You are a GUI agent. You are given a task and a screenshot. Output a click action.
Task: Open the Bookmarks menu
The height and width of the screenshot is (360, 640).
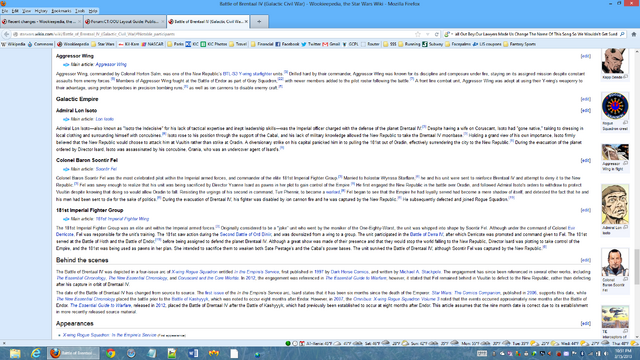click(x=61, y=11)
